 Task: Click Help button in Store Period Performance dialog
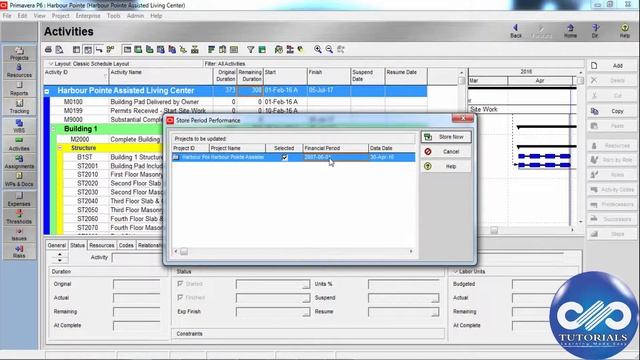point(446,167)
